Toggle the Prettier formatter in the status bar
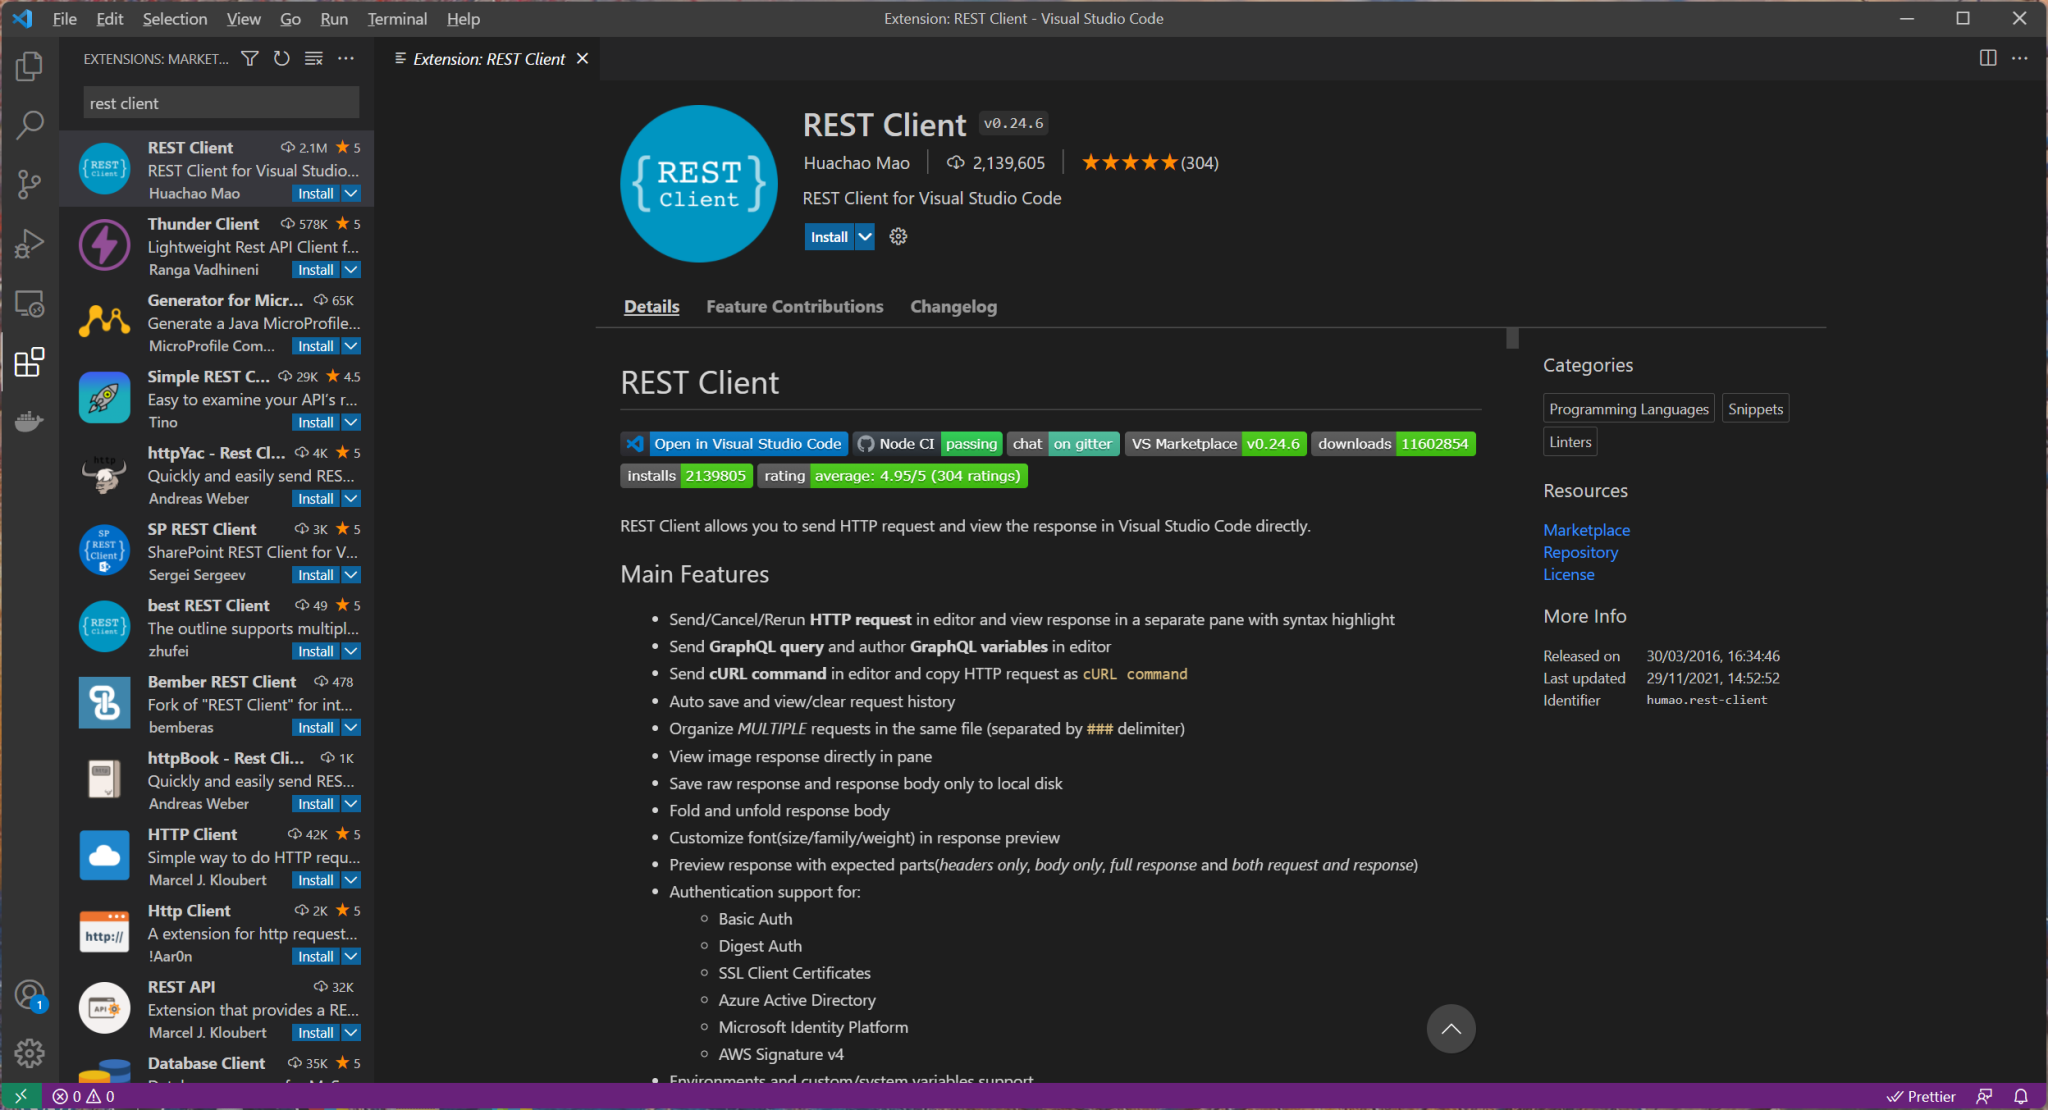The height and width of the screenshot is (1110, 2048). [x=1921, y=1096]
